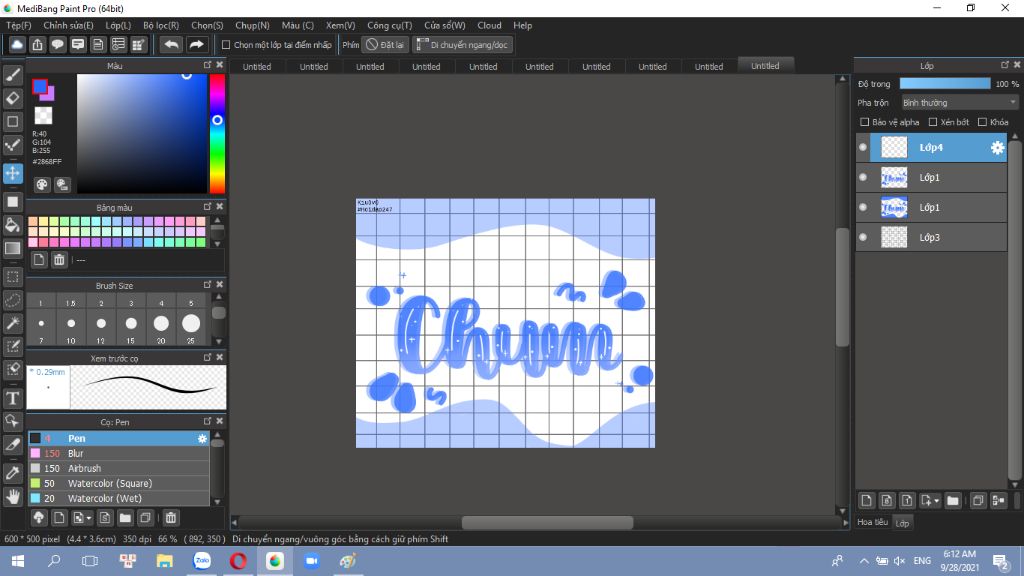Open Zalo from the taskbar
This screenshot has width=1024, height=576.
[x=202, y=561]
